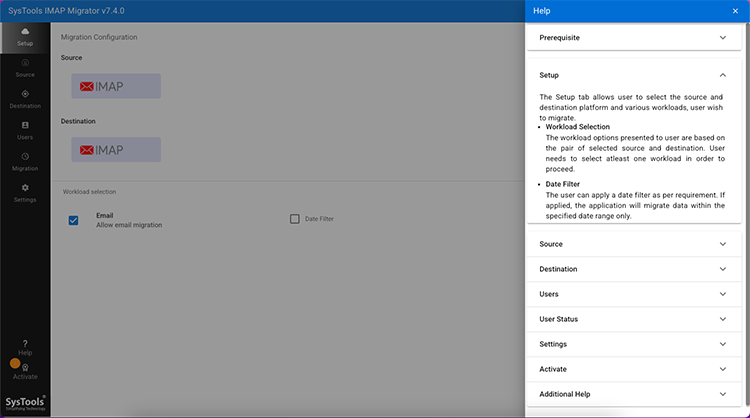Open the Settings gear in sidebar

[25, 188]
